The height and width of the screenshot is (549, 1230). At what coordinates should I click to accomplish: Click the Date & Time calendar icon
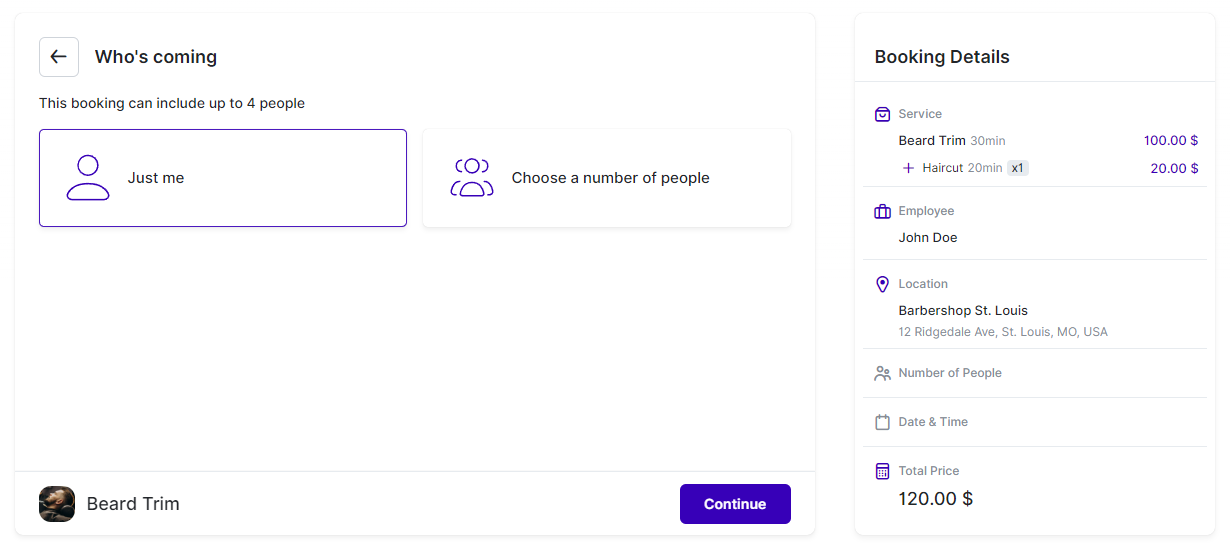882,422
